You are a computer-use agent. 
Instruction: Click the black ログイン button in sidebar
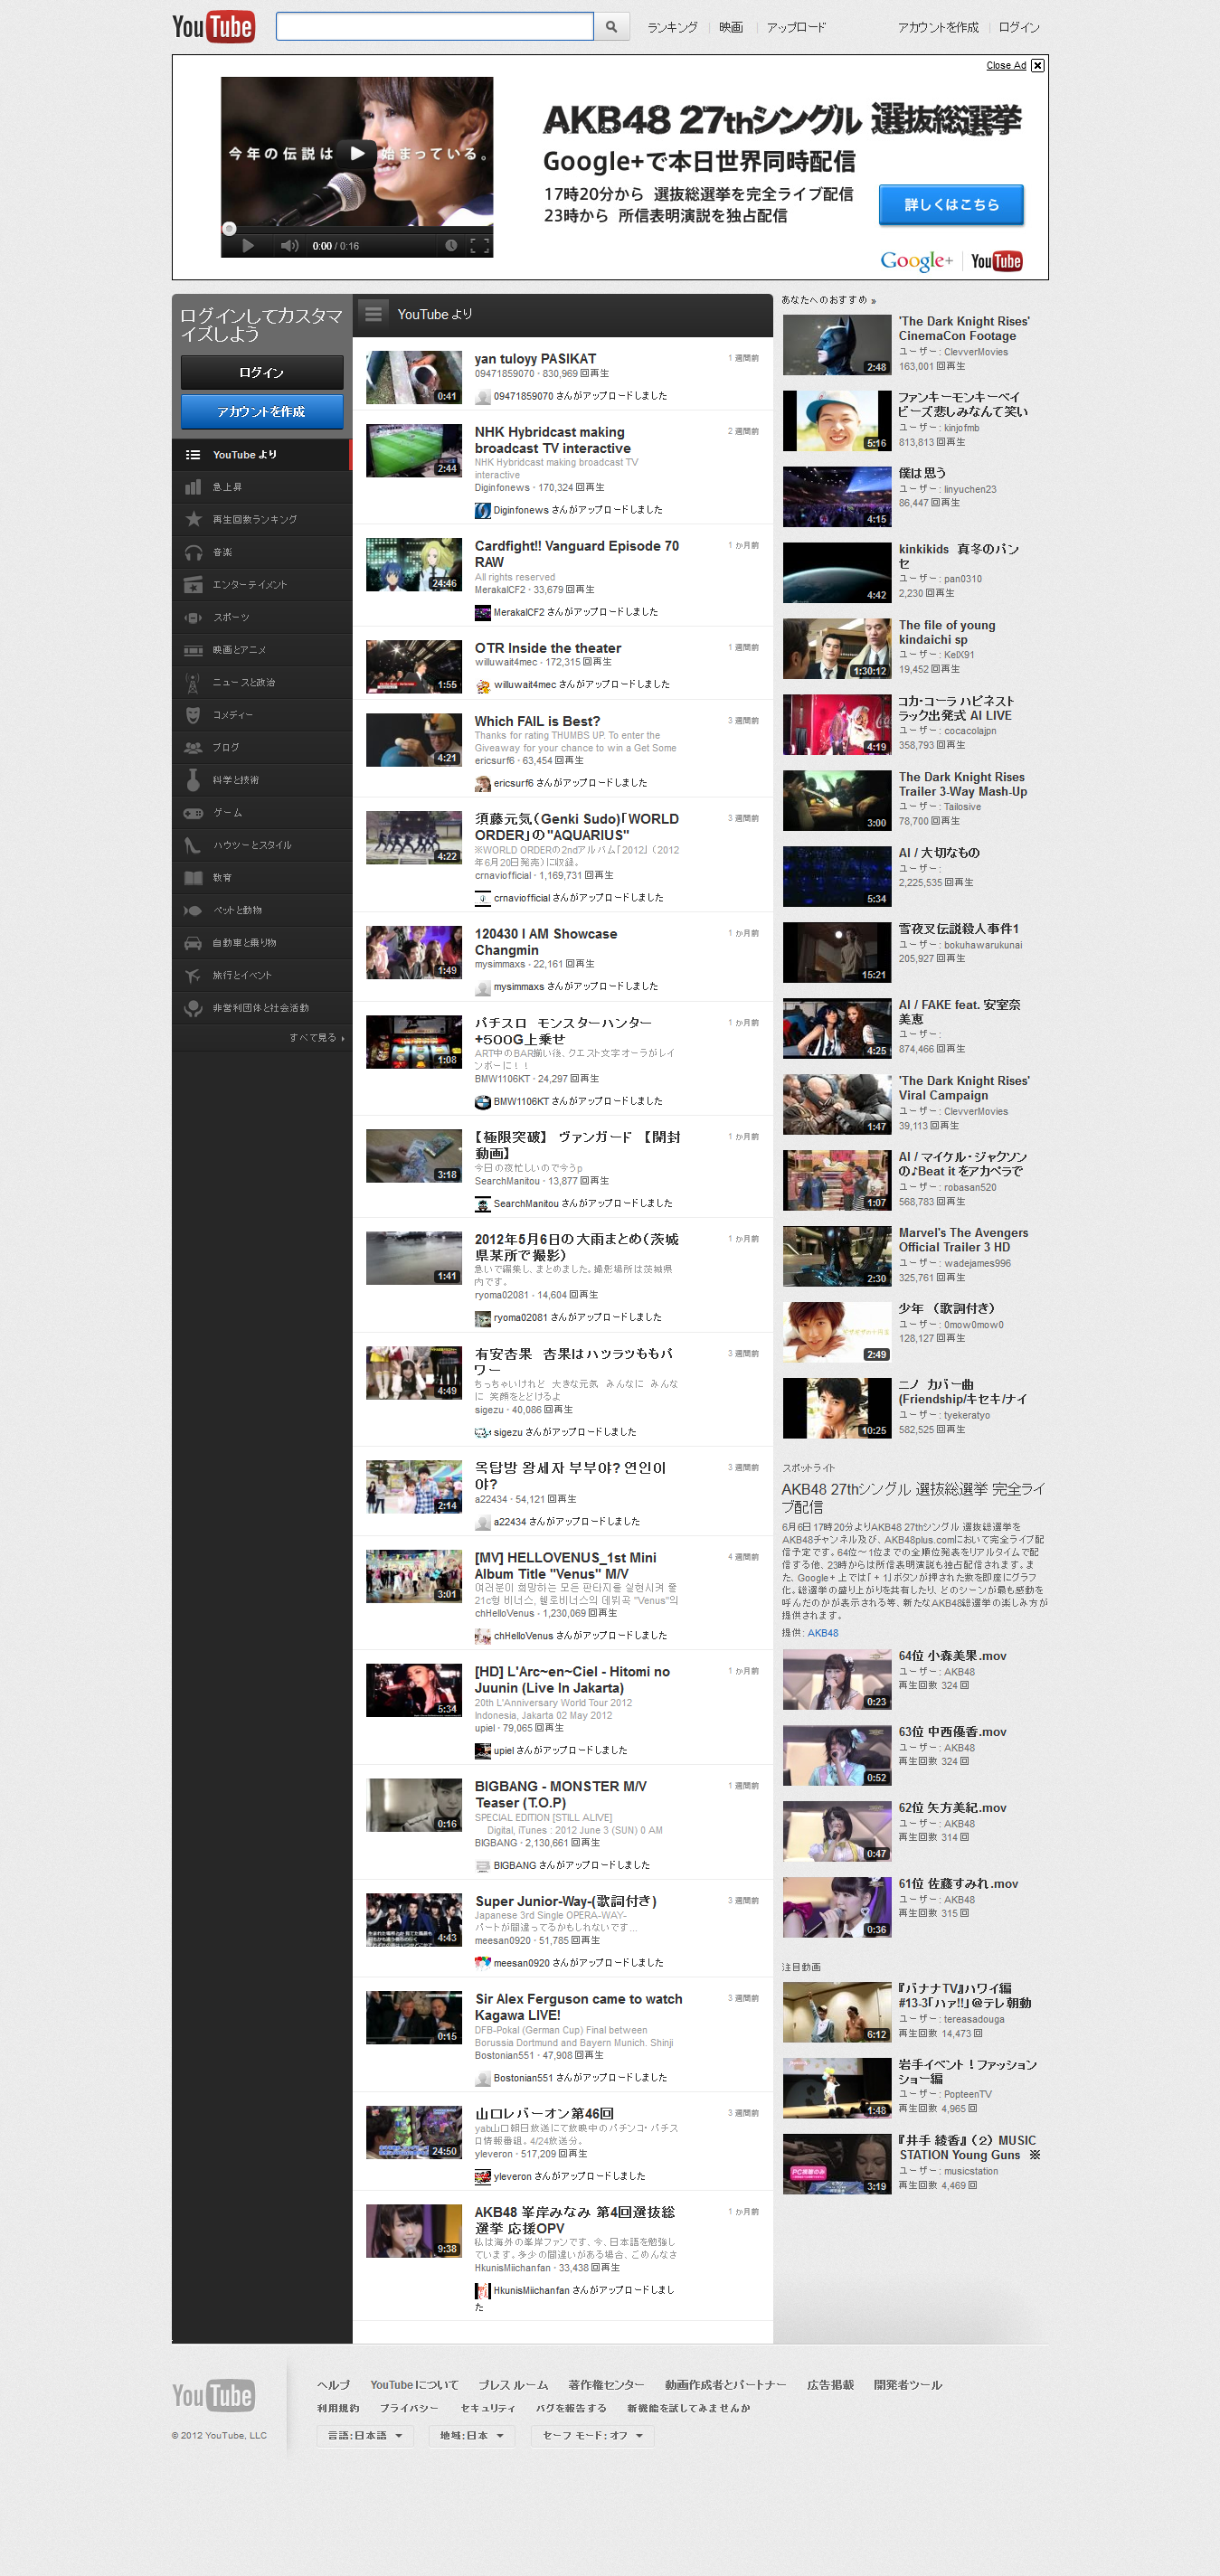(262, 373)
